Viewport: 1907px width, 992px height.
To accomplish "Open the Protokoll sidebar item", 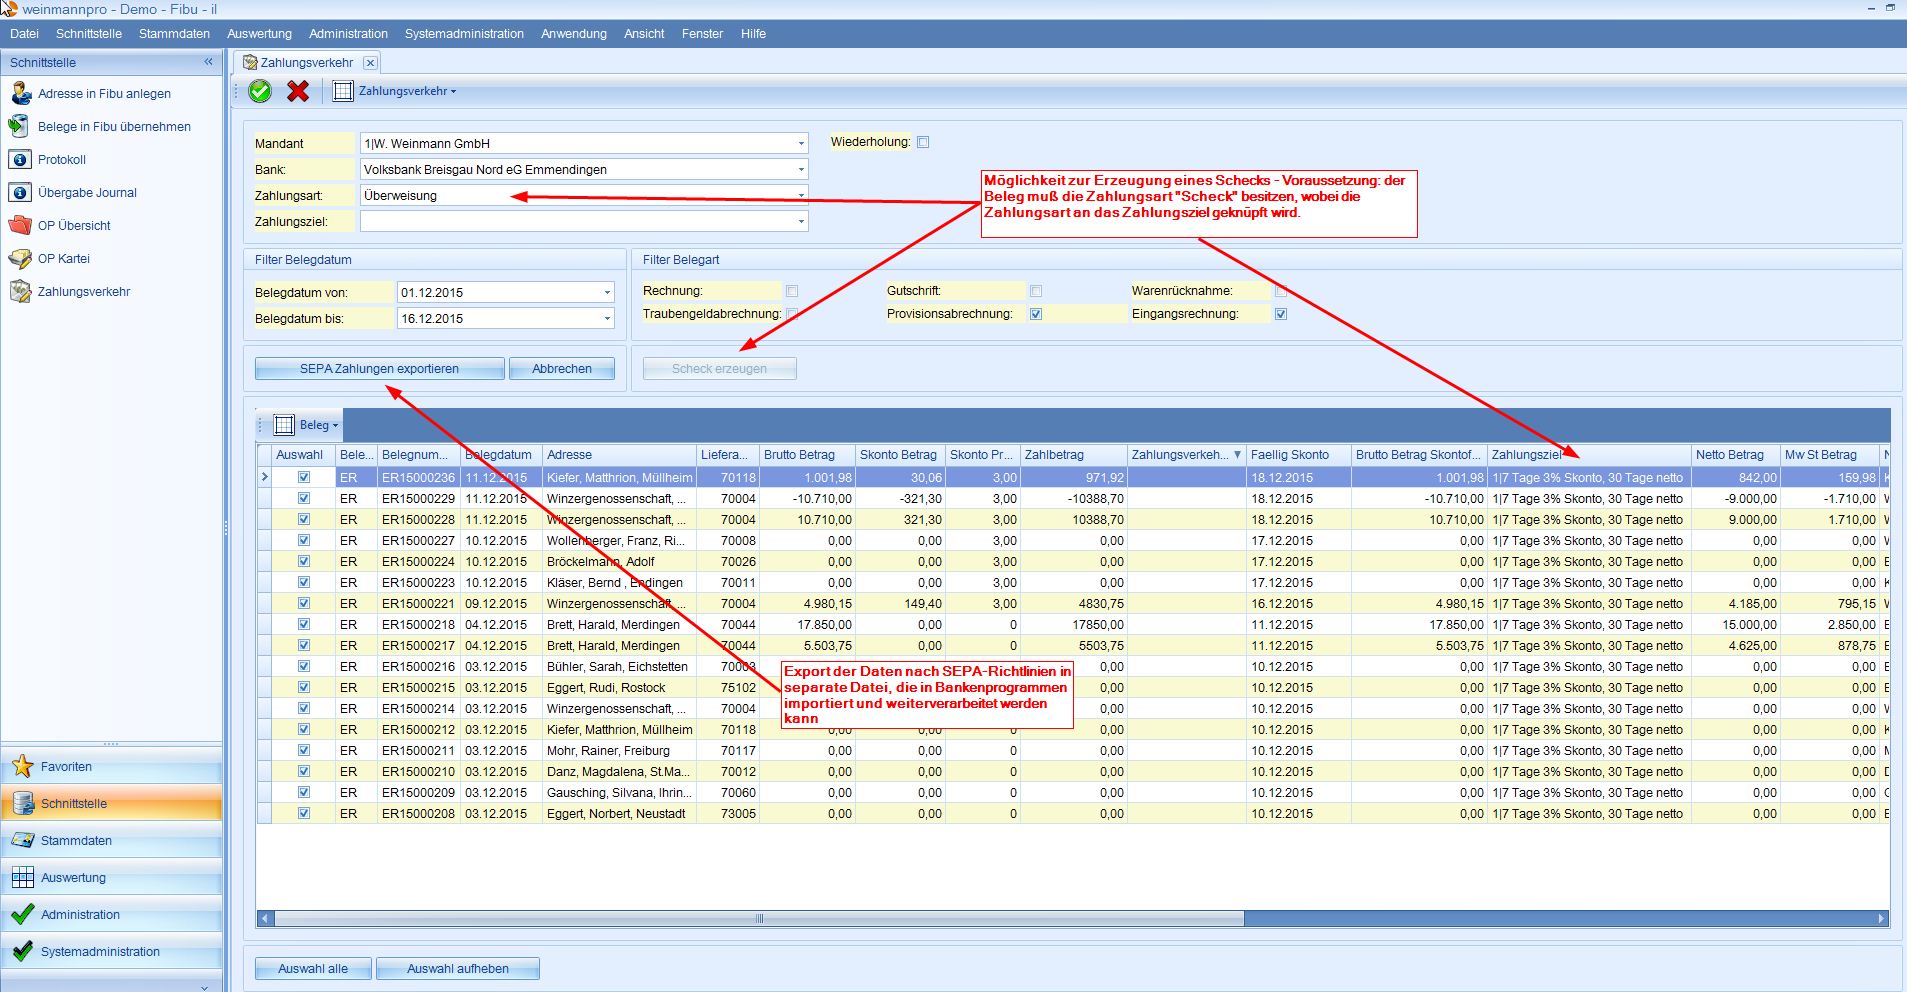I will (x=62, y=160).
